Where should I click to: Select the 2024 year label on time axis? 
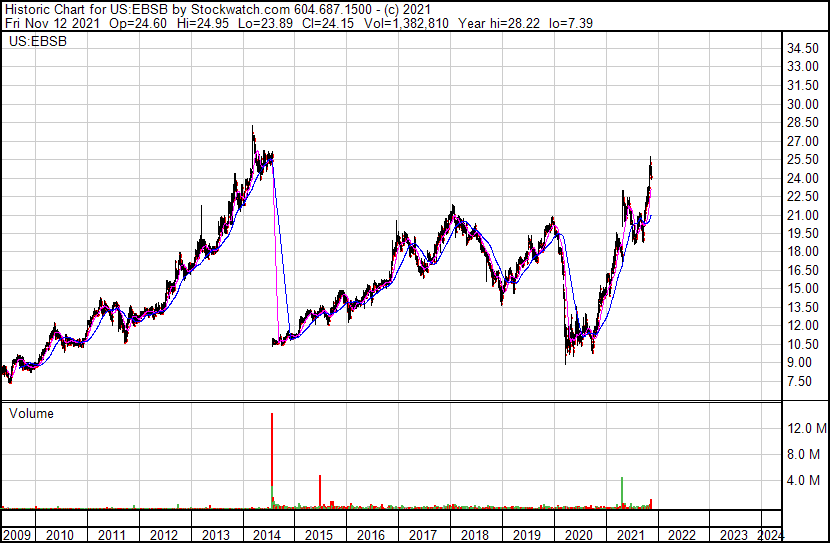pos(769,535)
